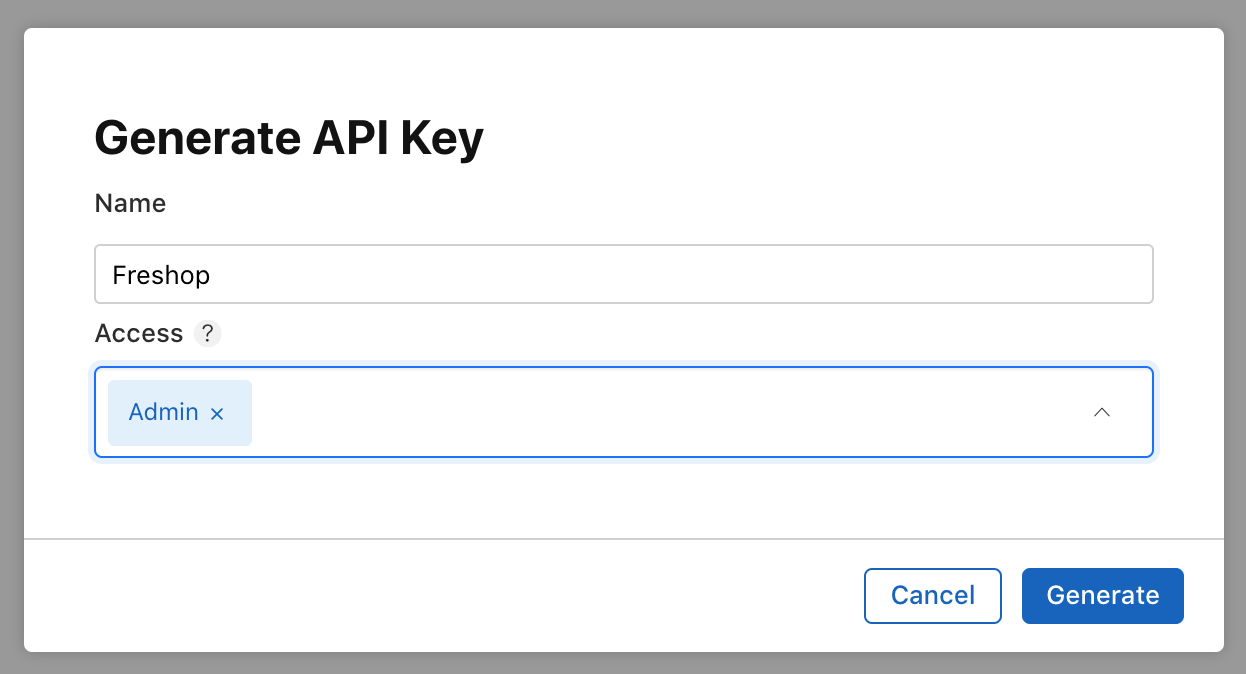Click the Name field label
1246x674 pixels.
pyautogui.click(x=130, y=204)
